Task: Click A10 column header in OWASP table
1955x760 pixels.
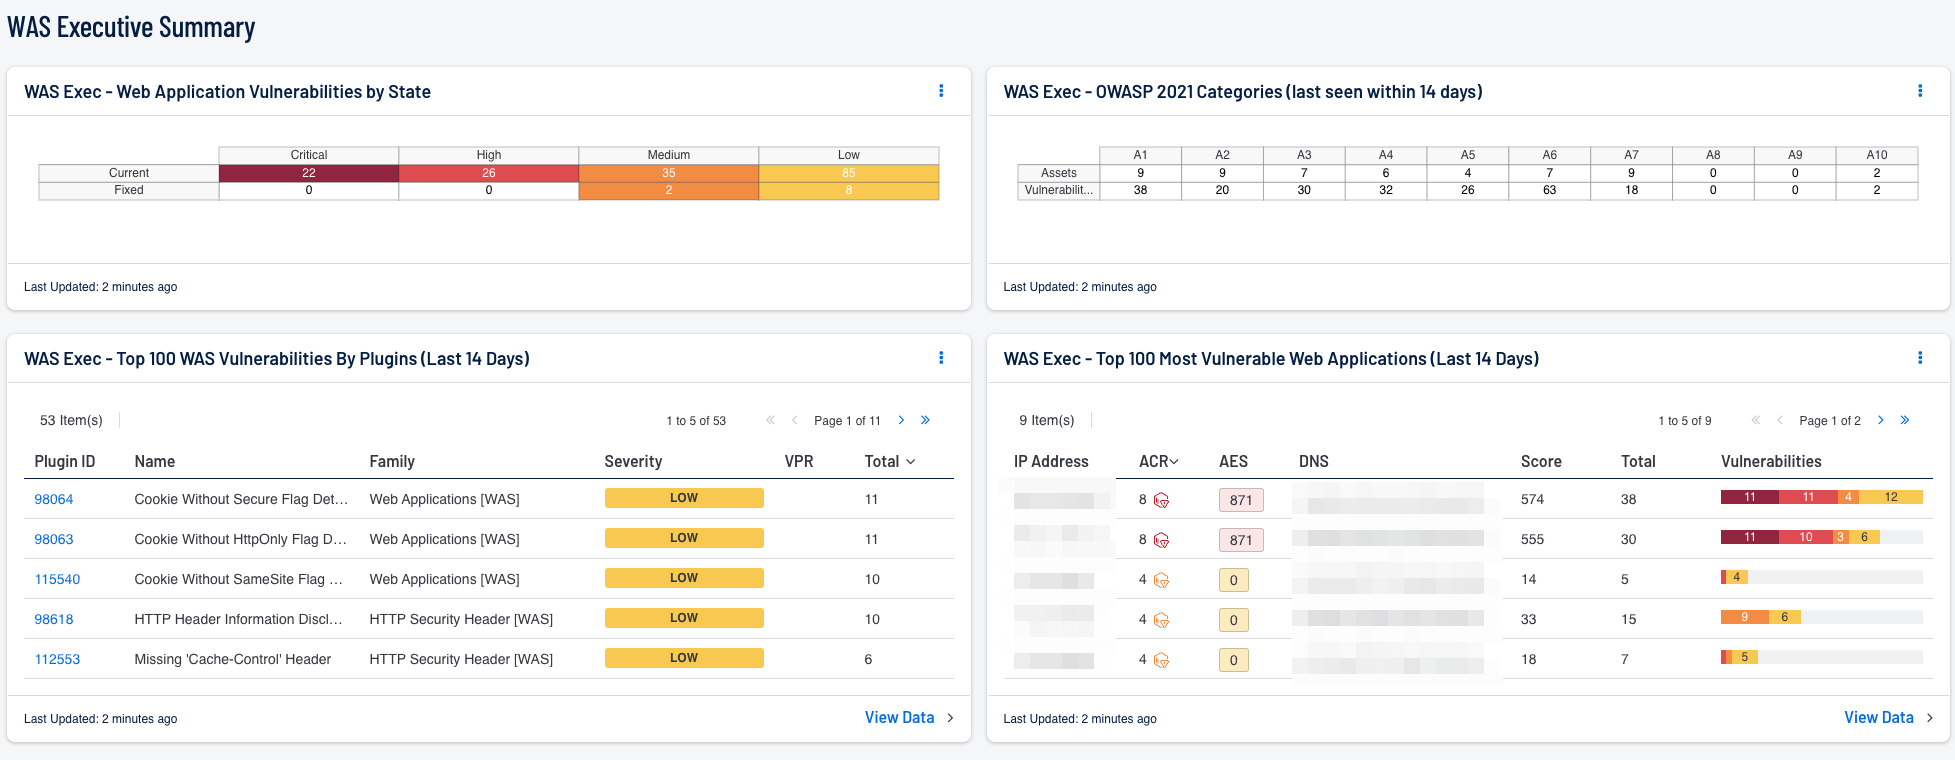Action: [x=1877, y=155]
